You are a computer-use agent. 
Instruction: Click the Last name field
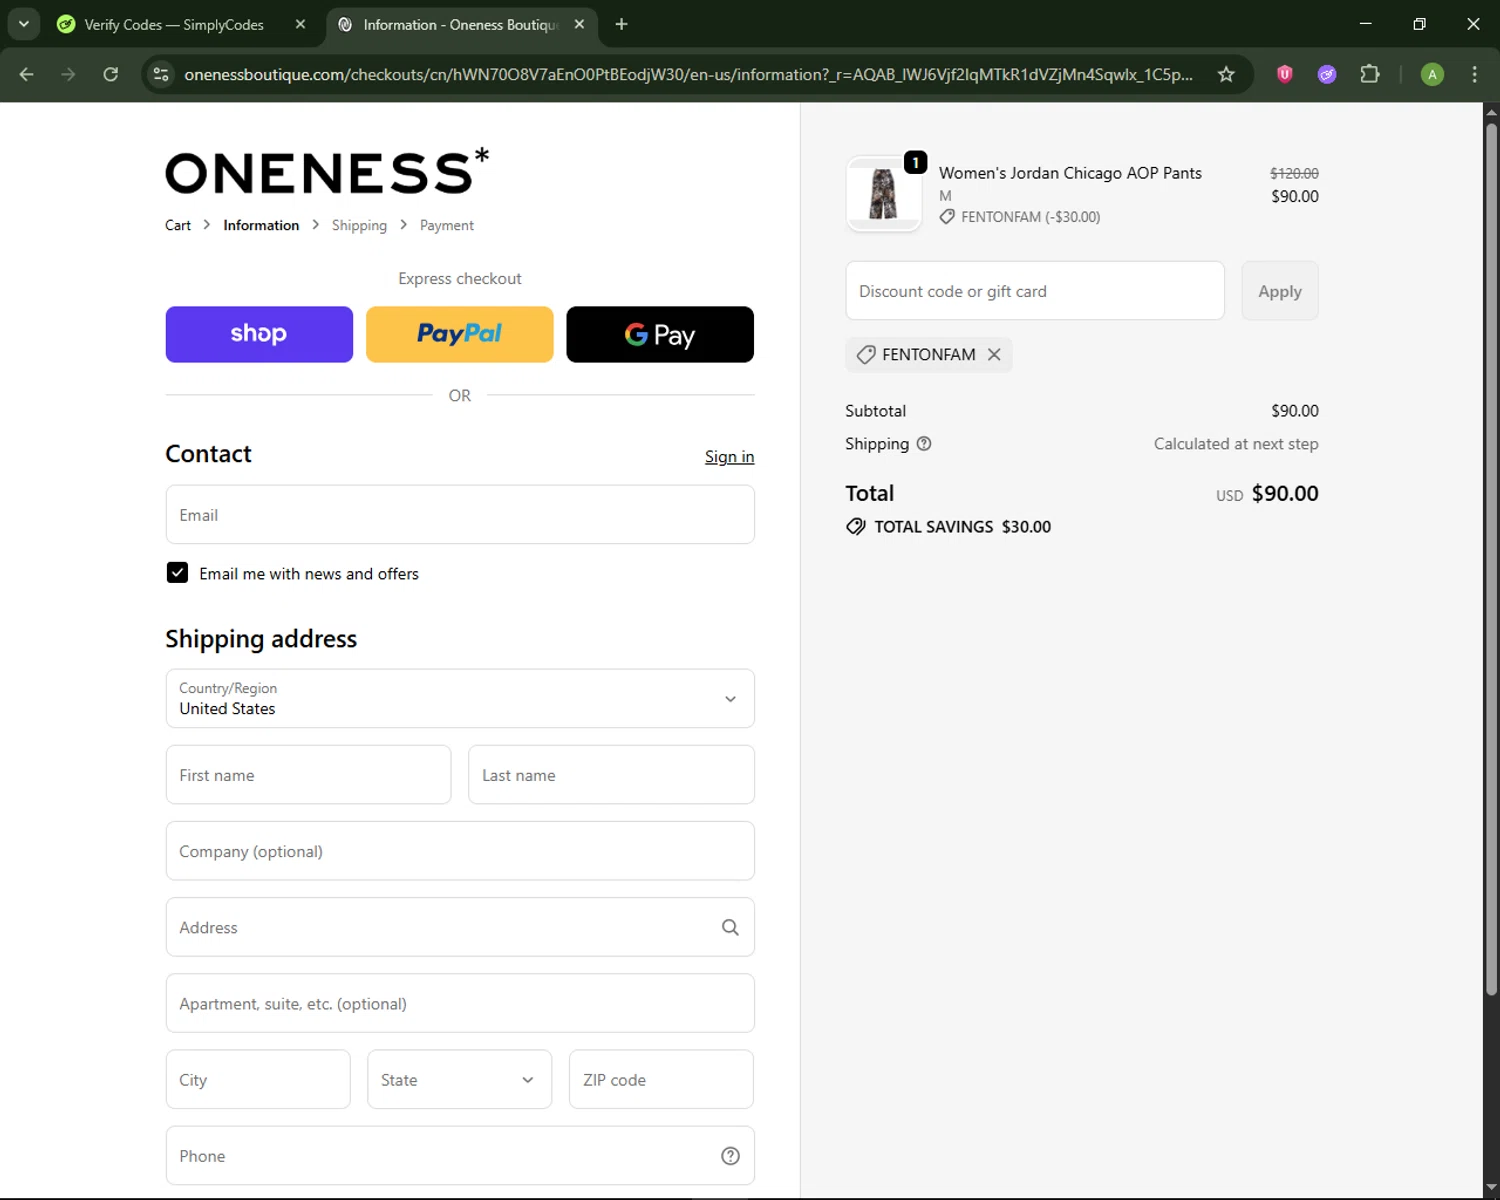click(611, 775)
